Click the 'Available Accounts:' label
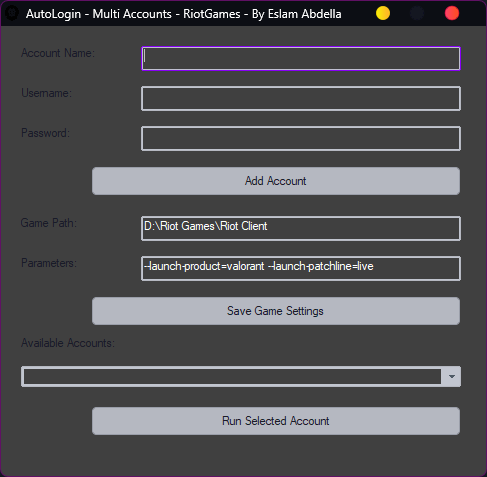This screenshot has height=477, width=487. pyautogui.click(x=68, y=343)
